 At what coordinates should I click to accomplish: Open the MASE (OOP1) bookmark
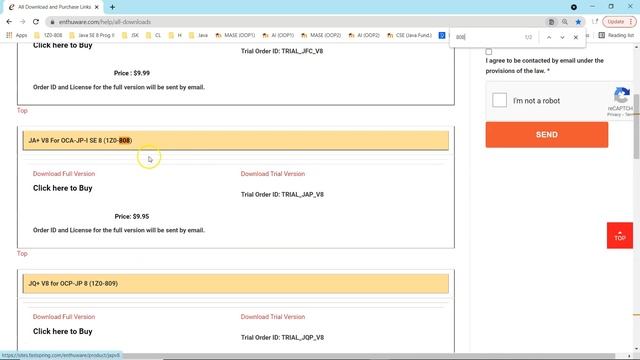click(x=235, y=36)
